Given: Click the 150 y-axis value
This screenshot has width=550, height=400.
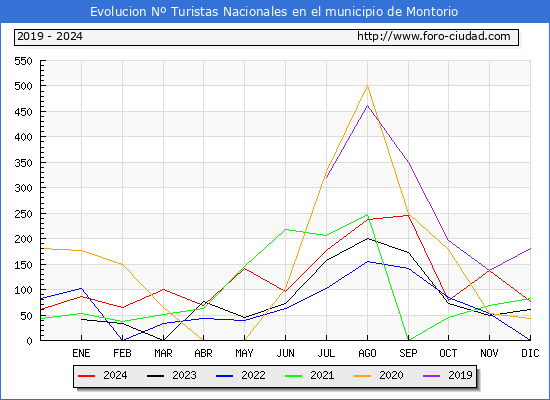Looking at the screenshot, I should coord(24,265).
